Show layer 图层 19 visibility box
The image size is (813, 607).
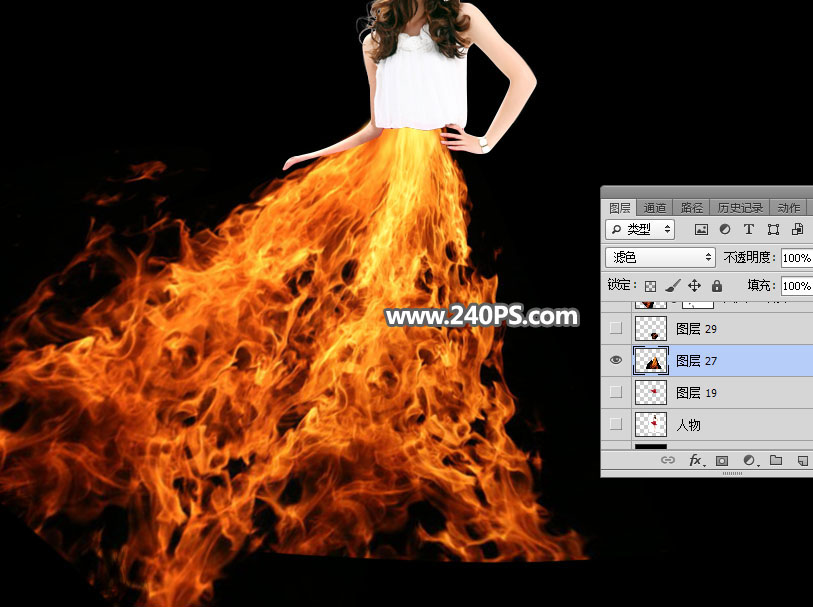[615, 392]
